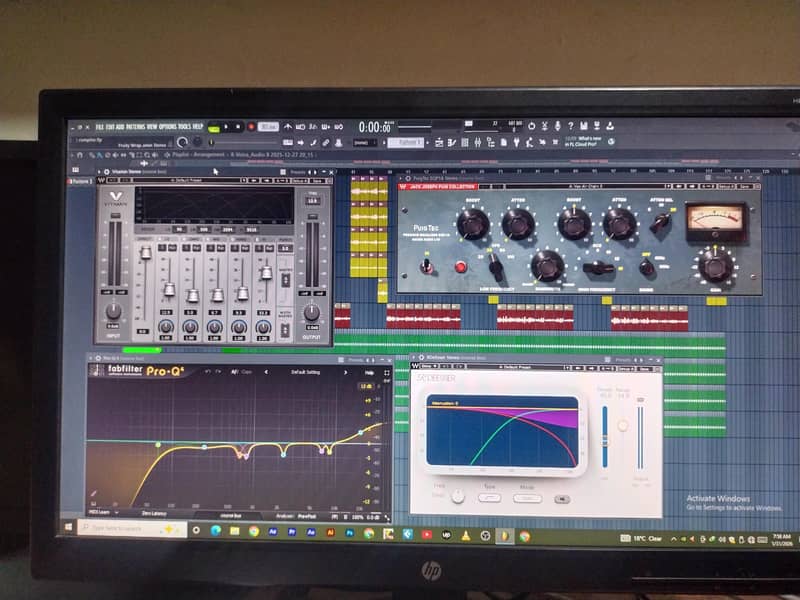Image resolution: width=800 pixels, height=600 pixels.
Task: Click the fullscreen icon in Pro-Q header
Action: pos(386,371)
